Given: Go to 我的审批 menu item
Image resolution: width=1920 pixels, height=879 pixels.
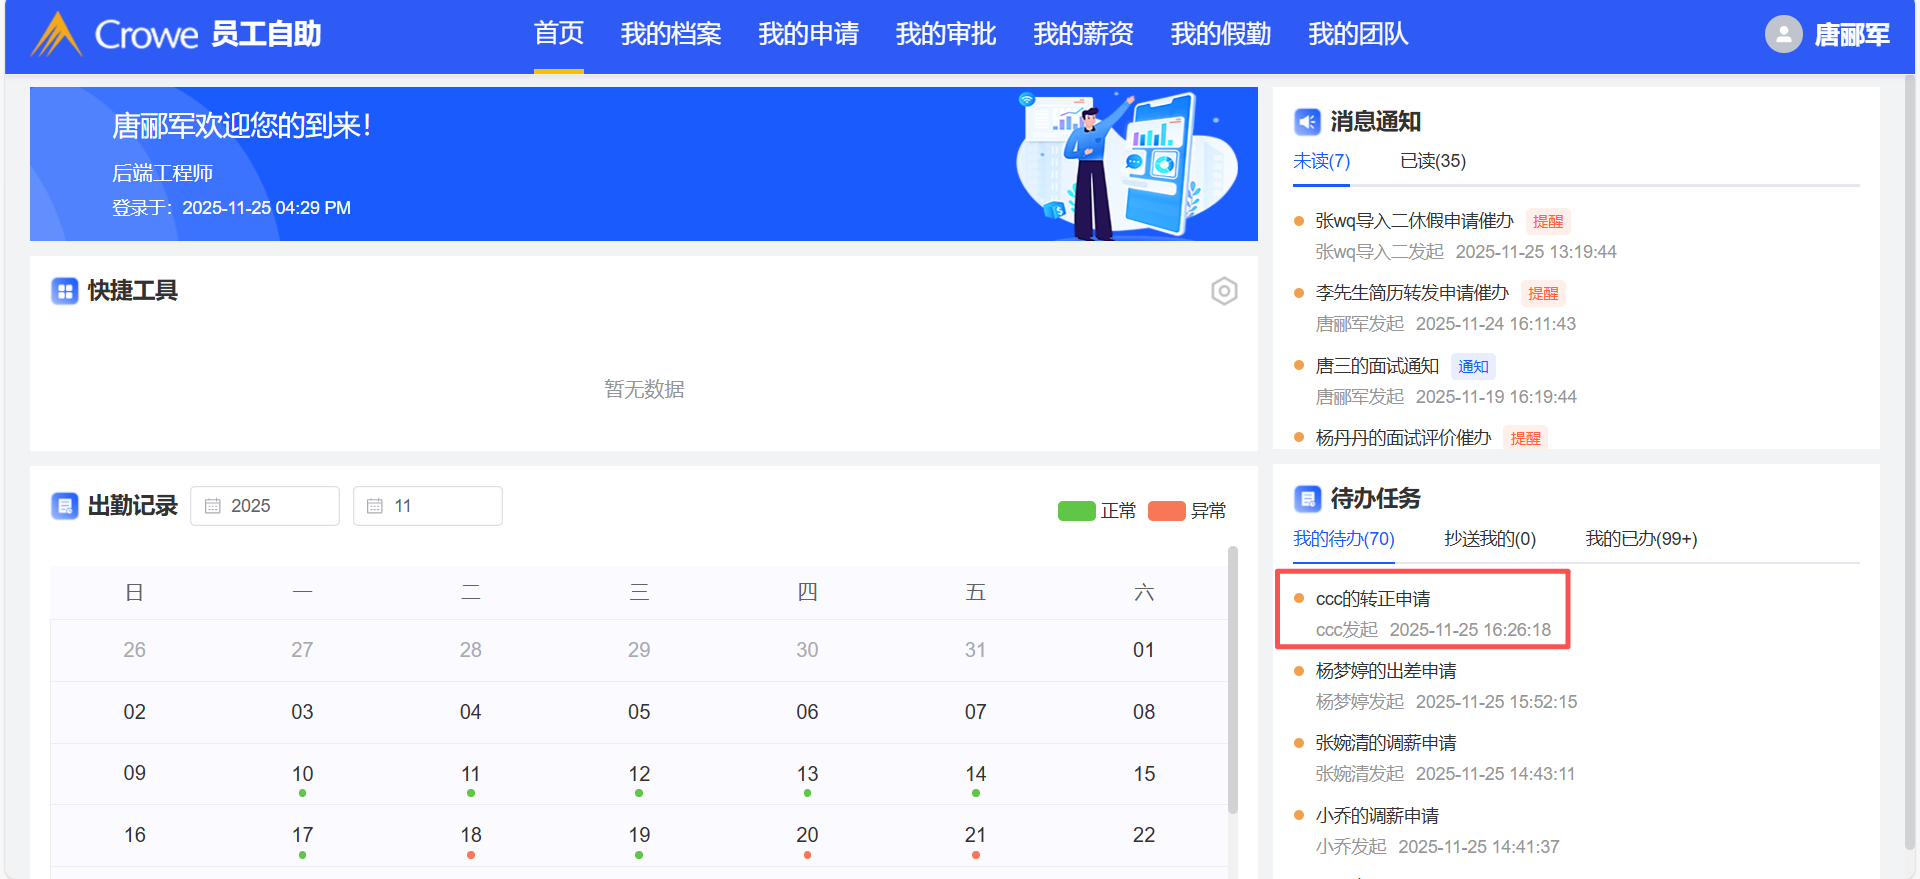Looking at the screenshot, I should (x=945, y=34).
